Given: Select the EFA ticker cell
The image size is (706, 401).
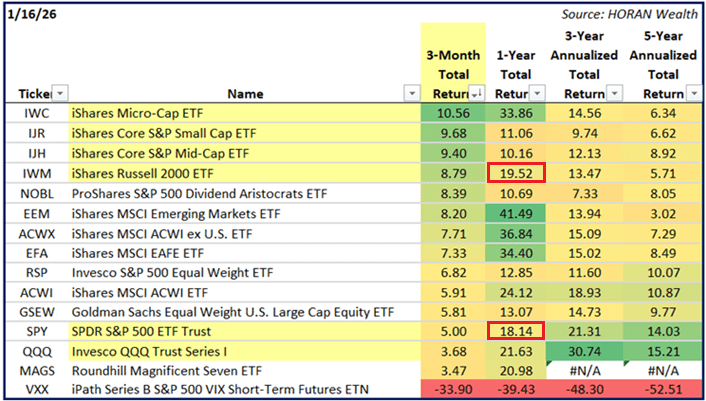Looking at the screenshot, I should [37, 253].
